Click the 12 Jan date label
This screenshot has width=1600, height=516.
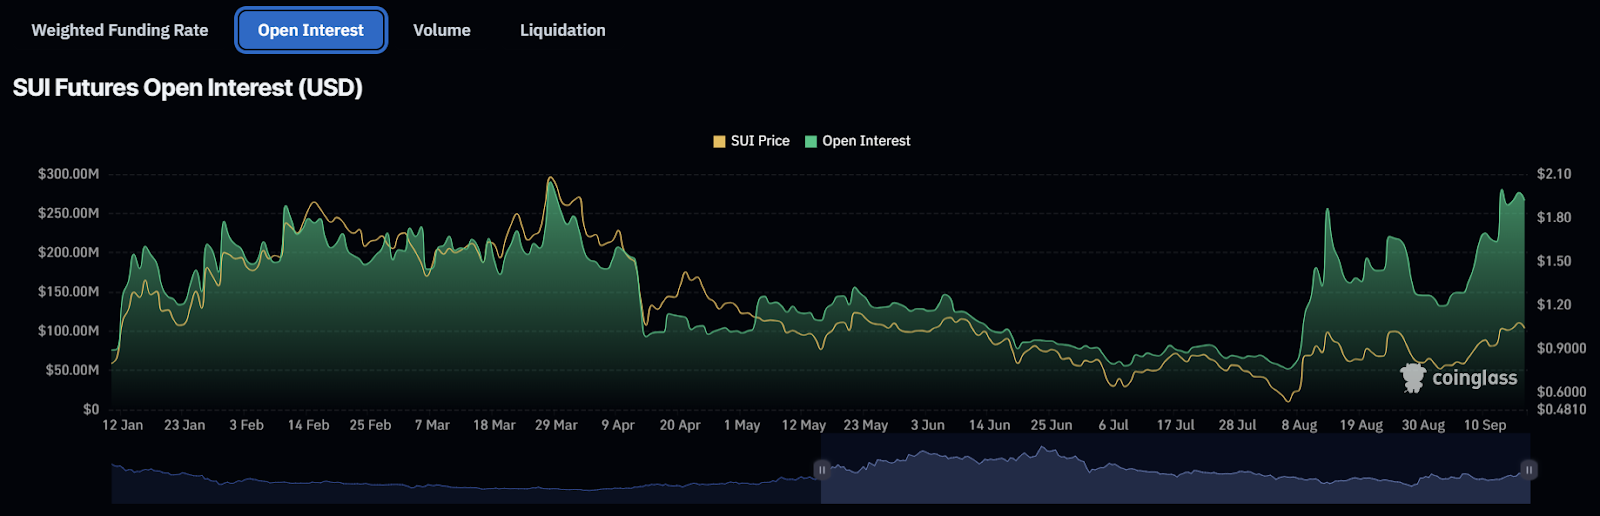pyautogui.click(x=123, y=425)
